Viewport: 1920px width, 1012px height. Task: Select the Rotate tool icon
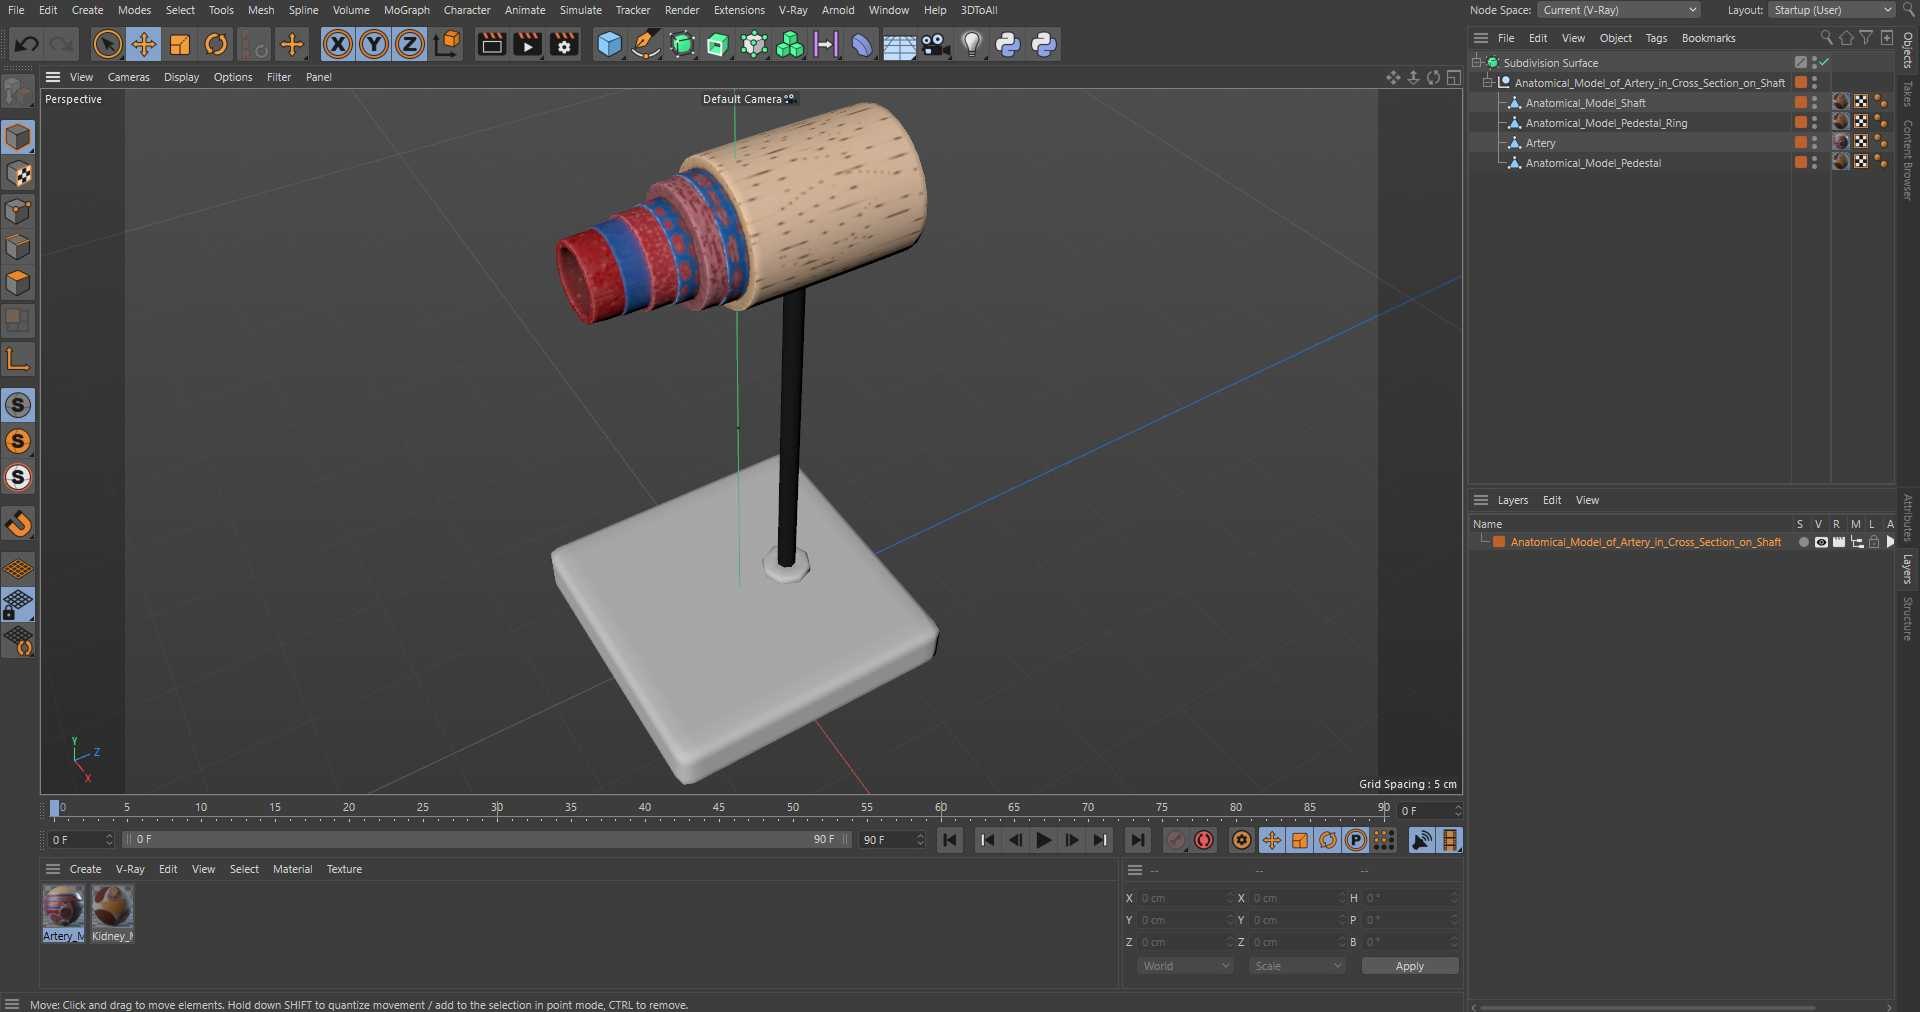pyautogui.click(x=216, y=44)
